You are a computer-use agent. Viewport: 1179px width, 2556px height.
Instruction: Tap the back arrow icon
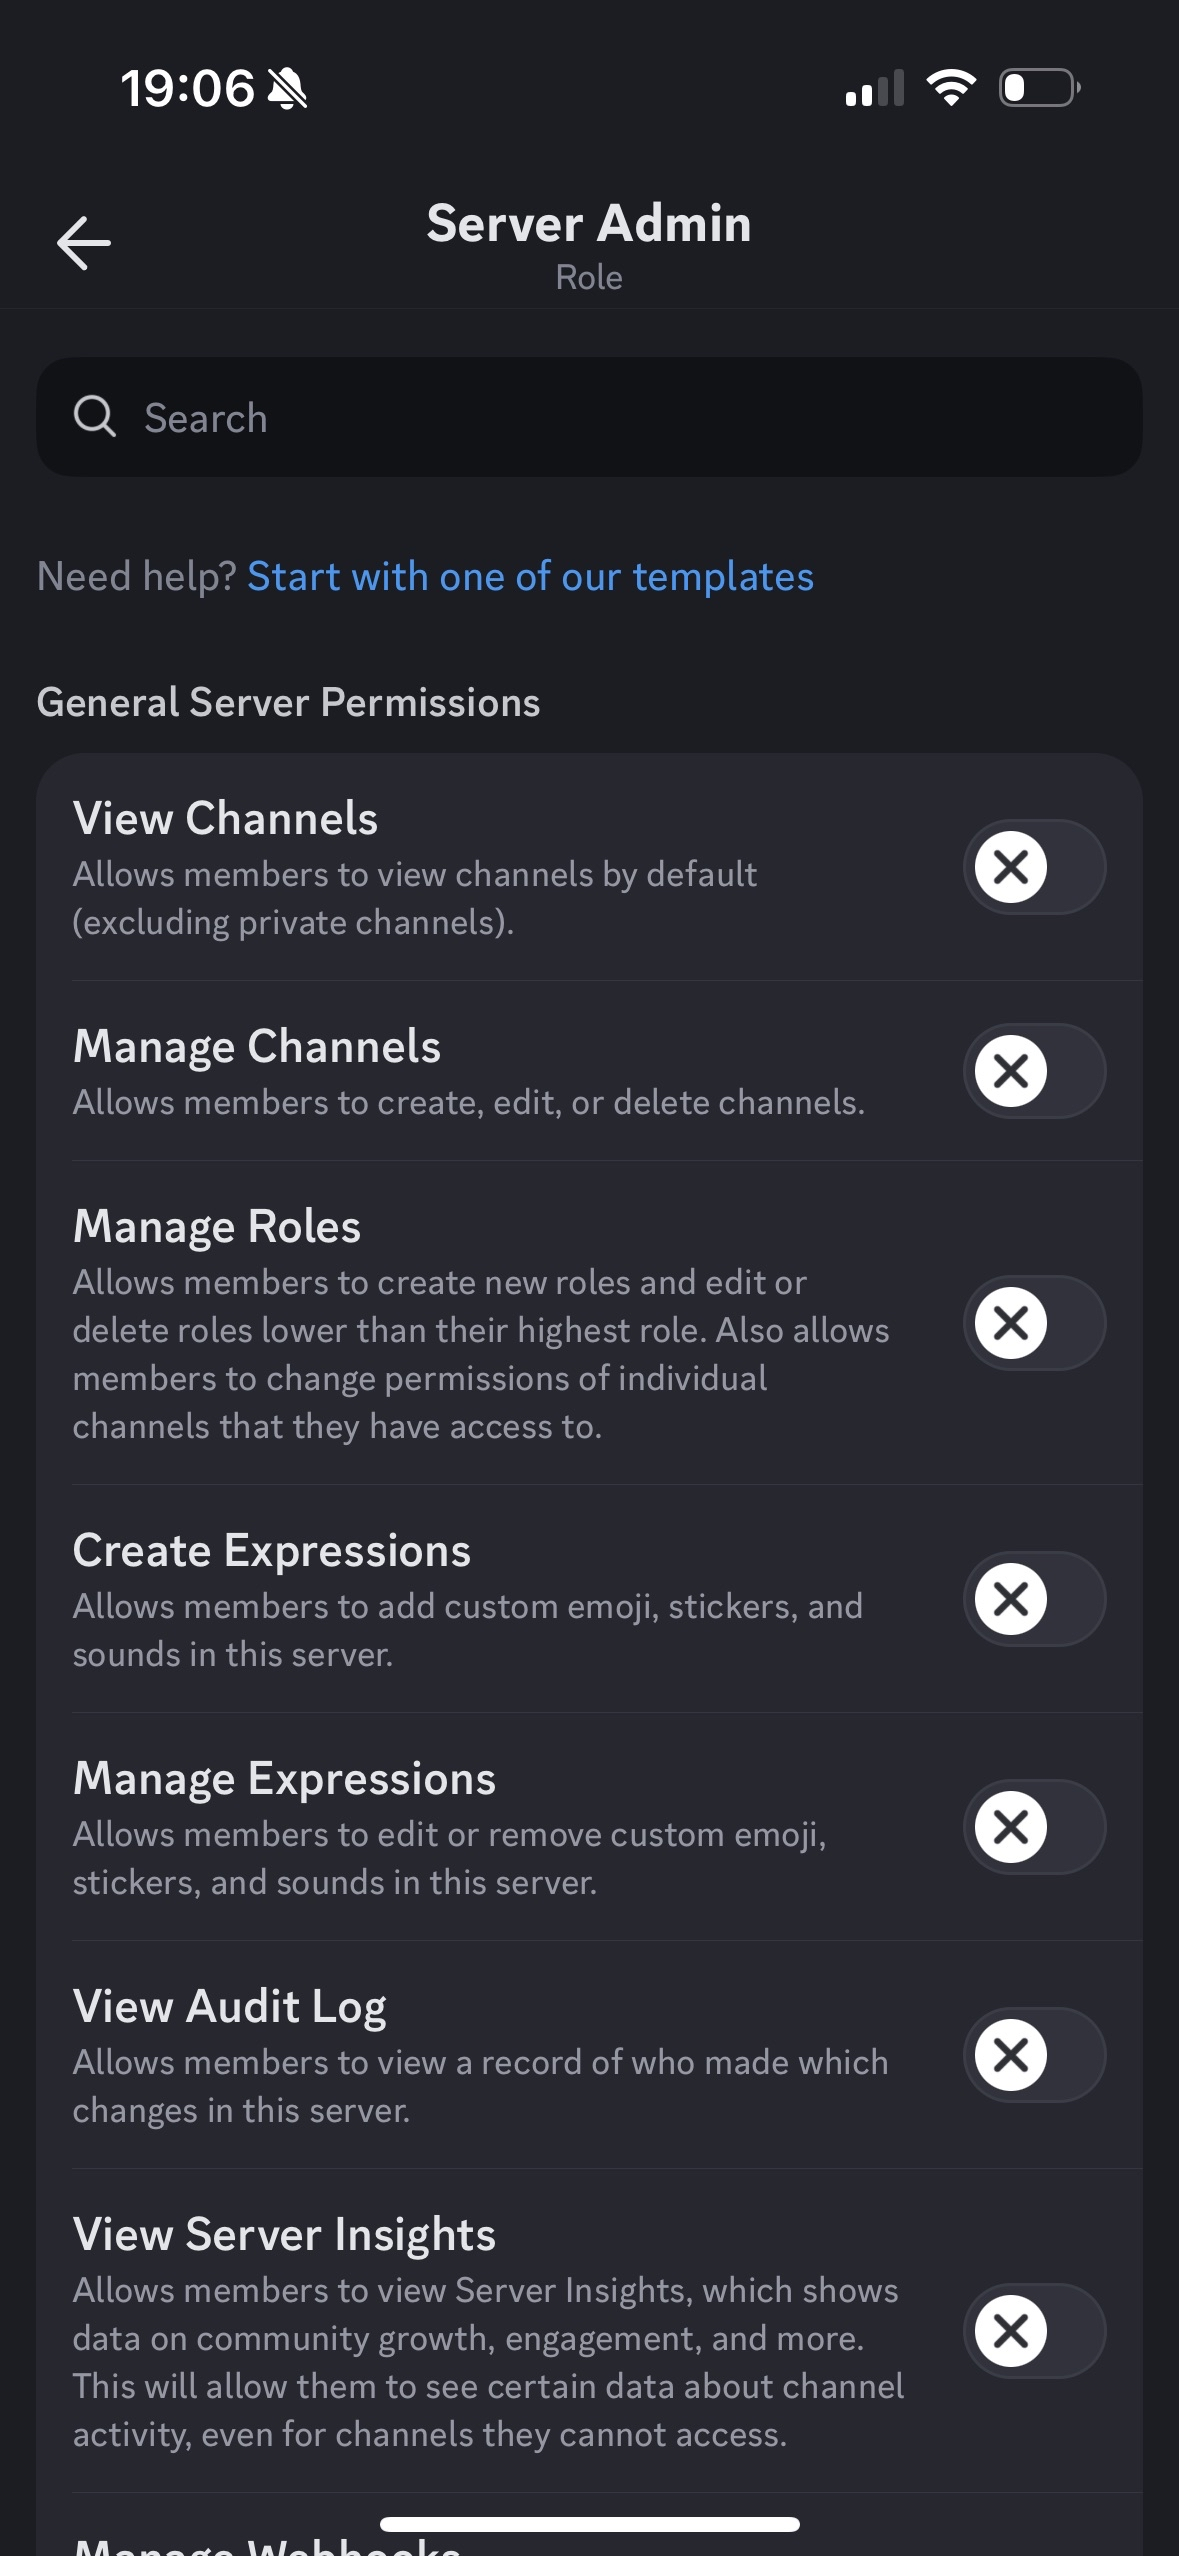(84, 243)
